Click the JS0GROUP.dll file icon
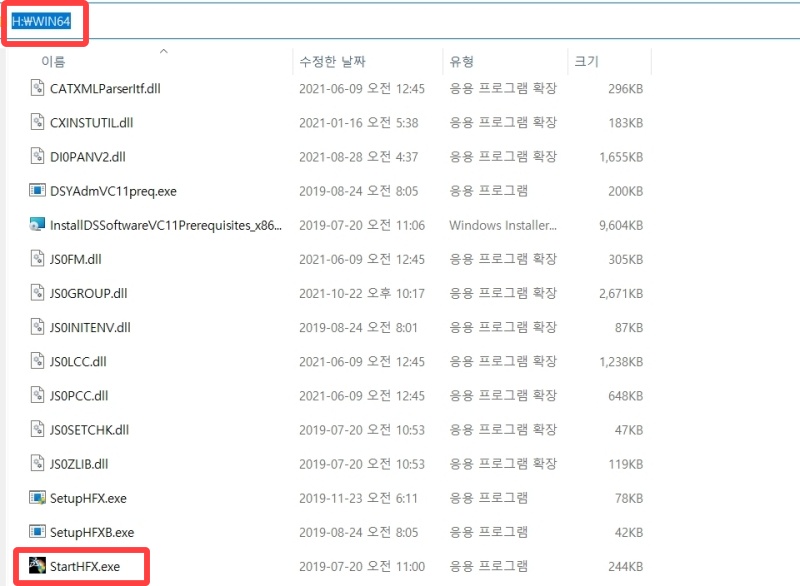Screen dimensions: 800x586 [x=37, y=293]
